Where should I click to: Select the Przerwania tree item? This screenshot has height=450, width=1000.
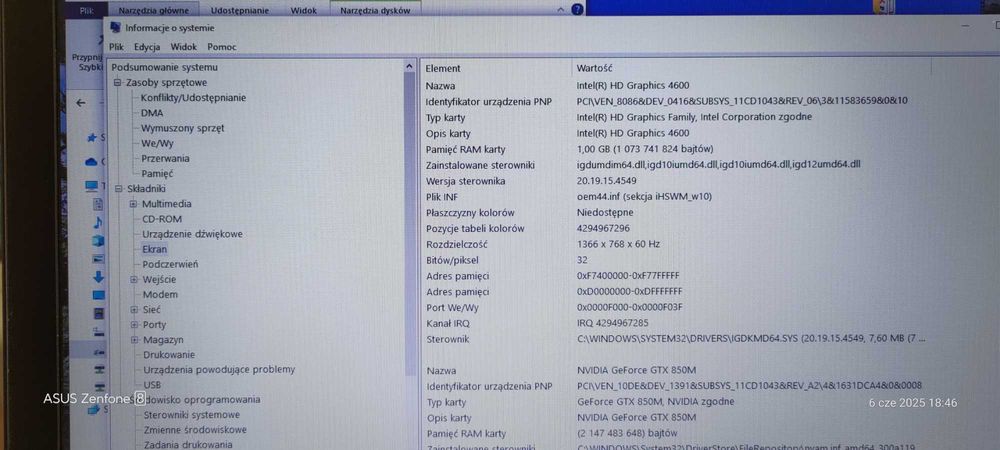(165, 159)
